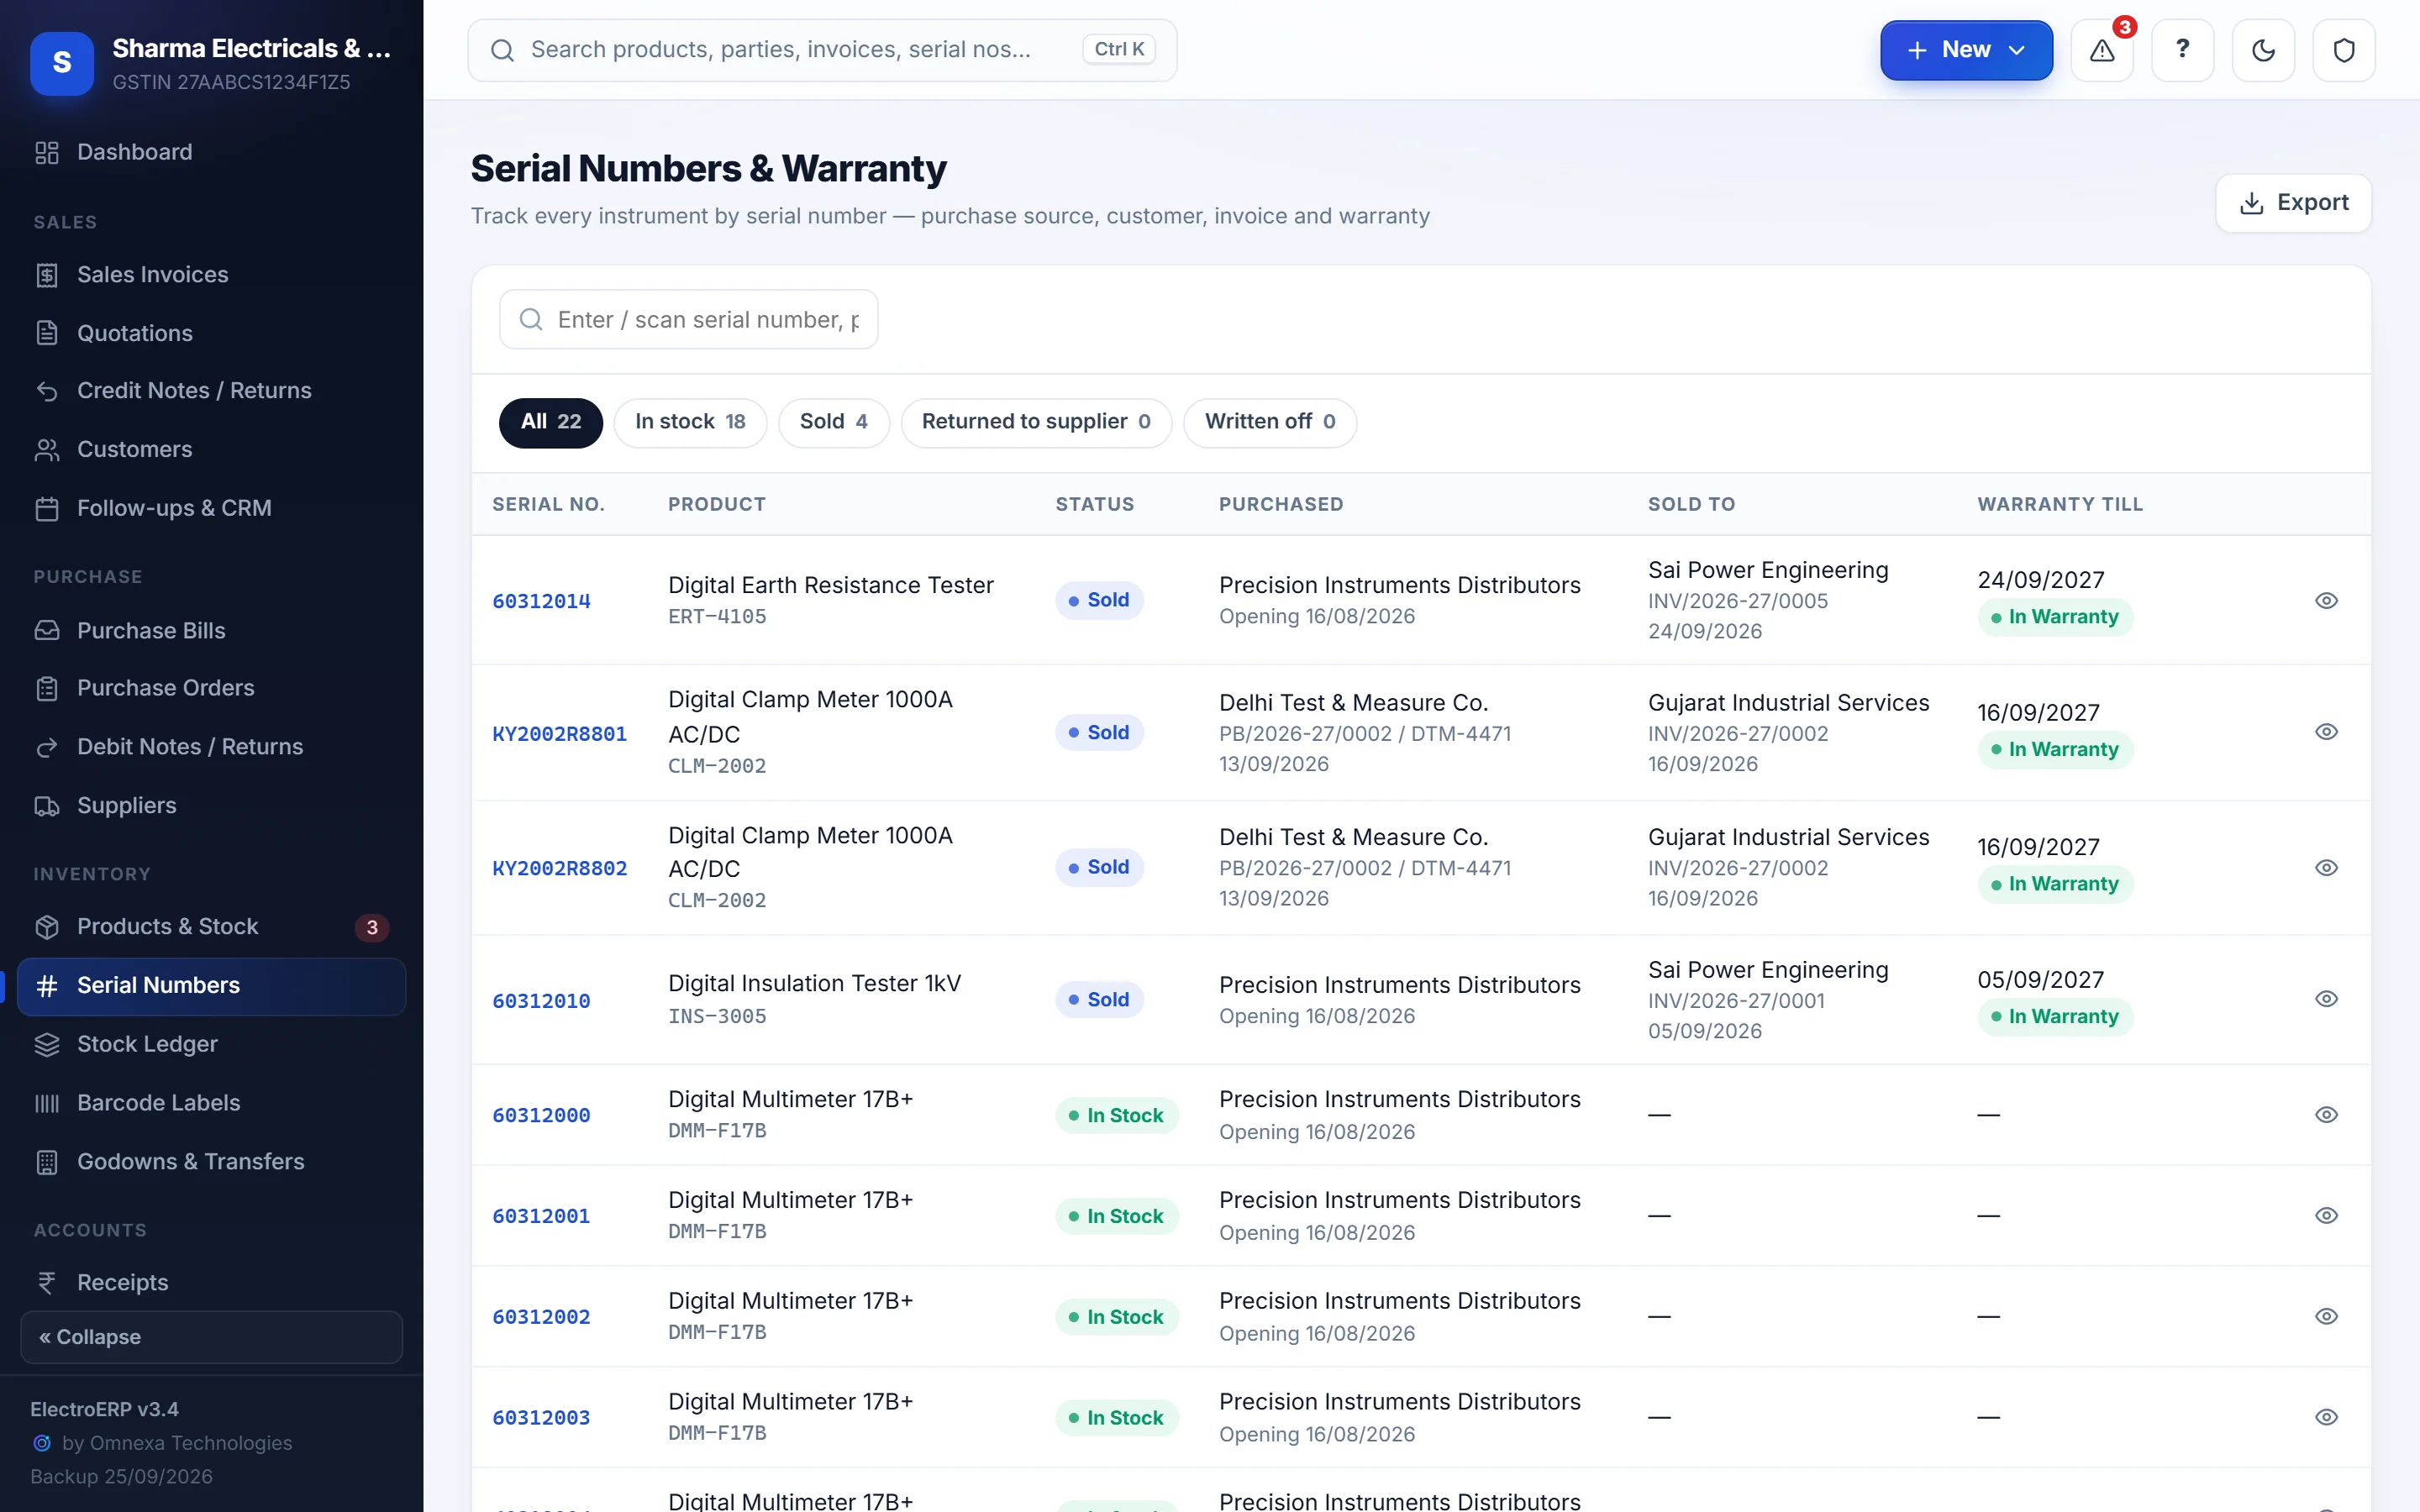Image resolution: width=2420 pixels, height=1512 pixels.
Task: View details eye icon for serial 60312002
Action: [x=2326, y=1316]
